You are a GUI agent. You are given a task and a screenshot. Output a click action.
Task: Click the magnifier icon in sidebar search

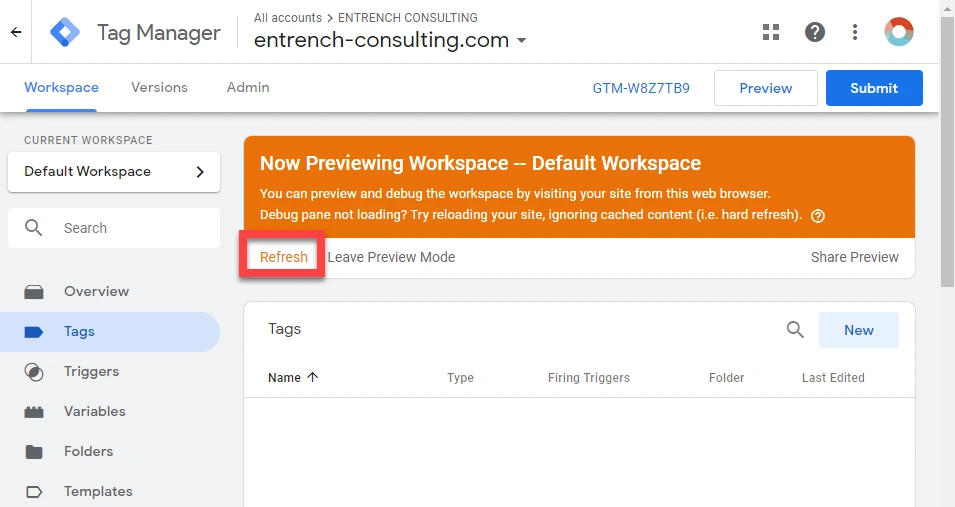coord(33,228)
